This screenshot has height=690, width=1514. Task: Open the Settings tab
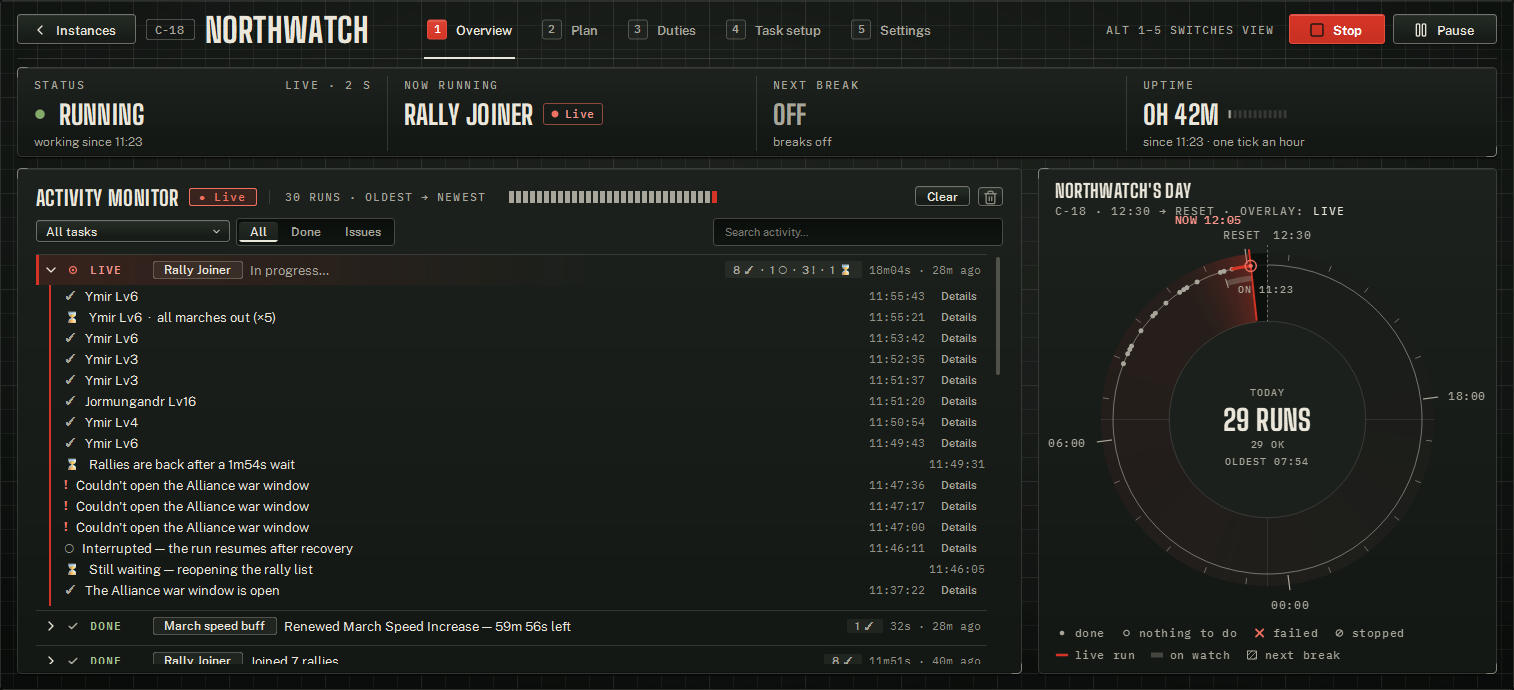[891, 30]
